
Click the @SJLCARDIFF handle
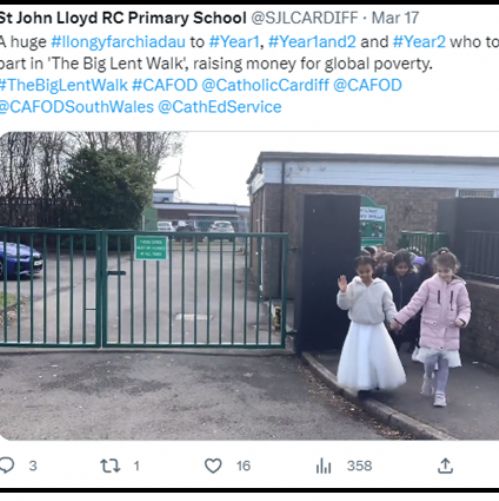point(304,18)
